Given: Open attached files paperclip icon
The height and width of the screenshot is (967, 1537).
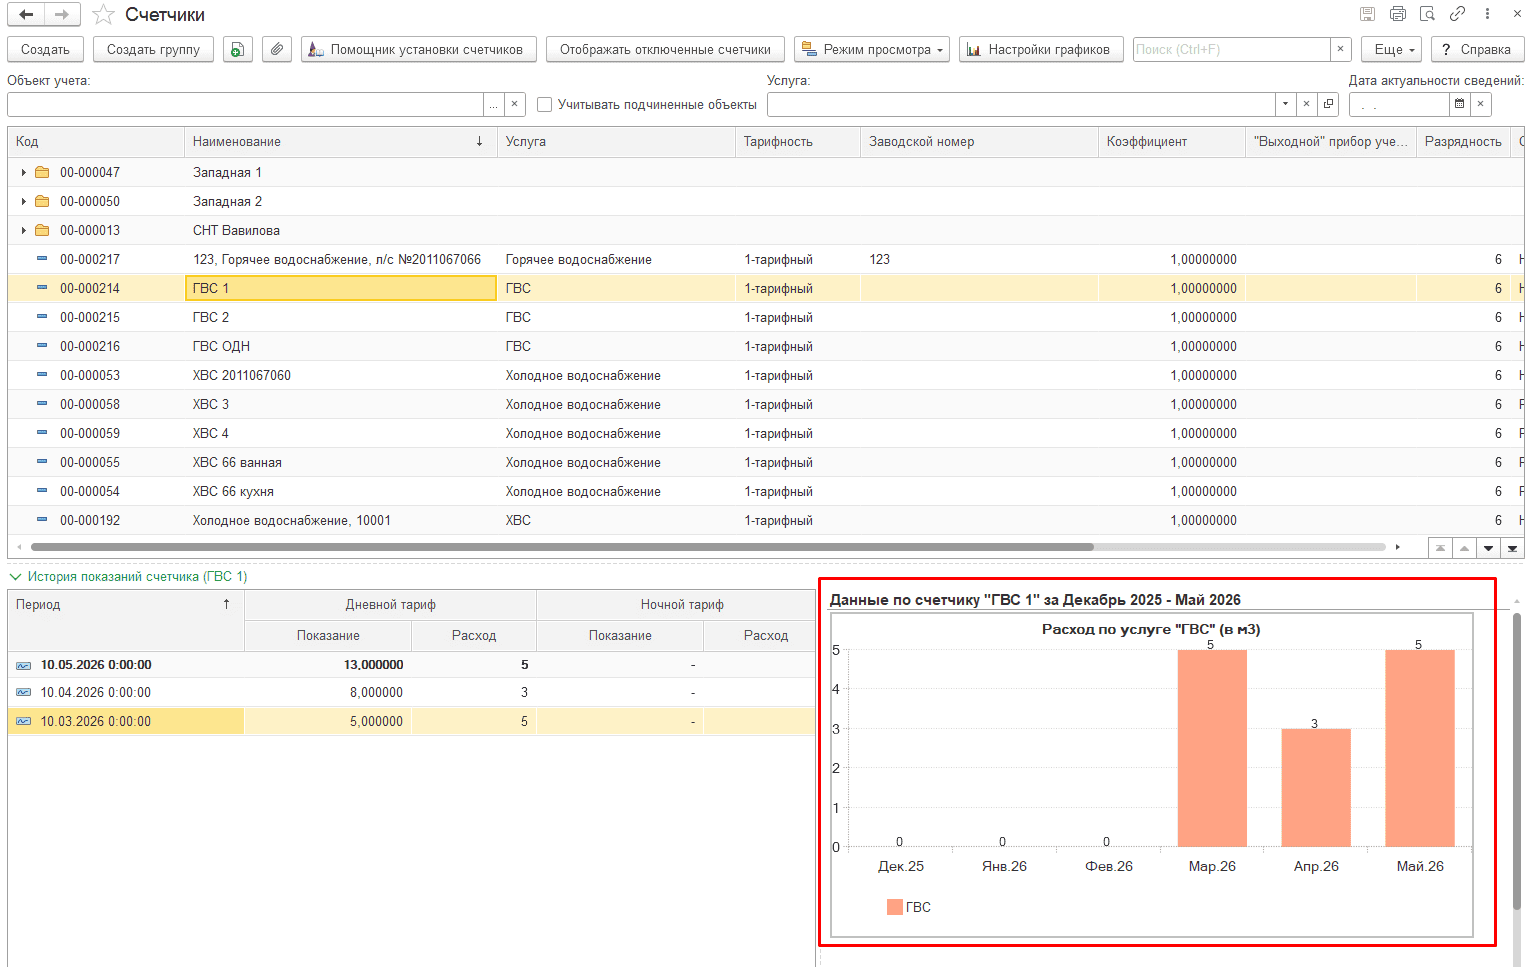Looking at the screenshot, I should [277, 49].
